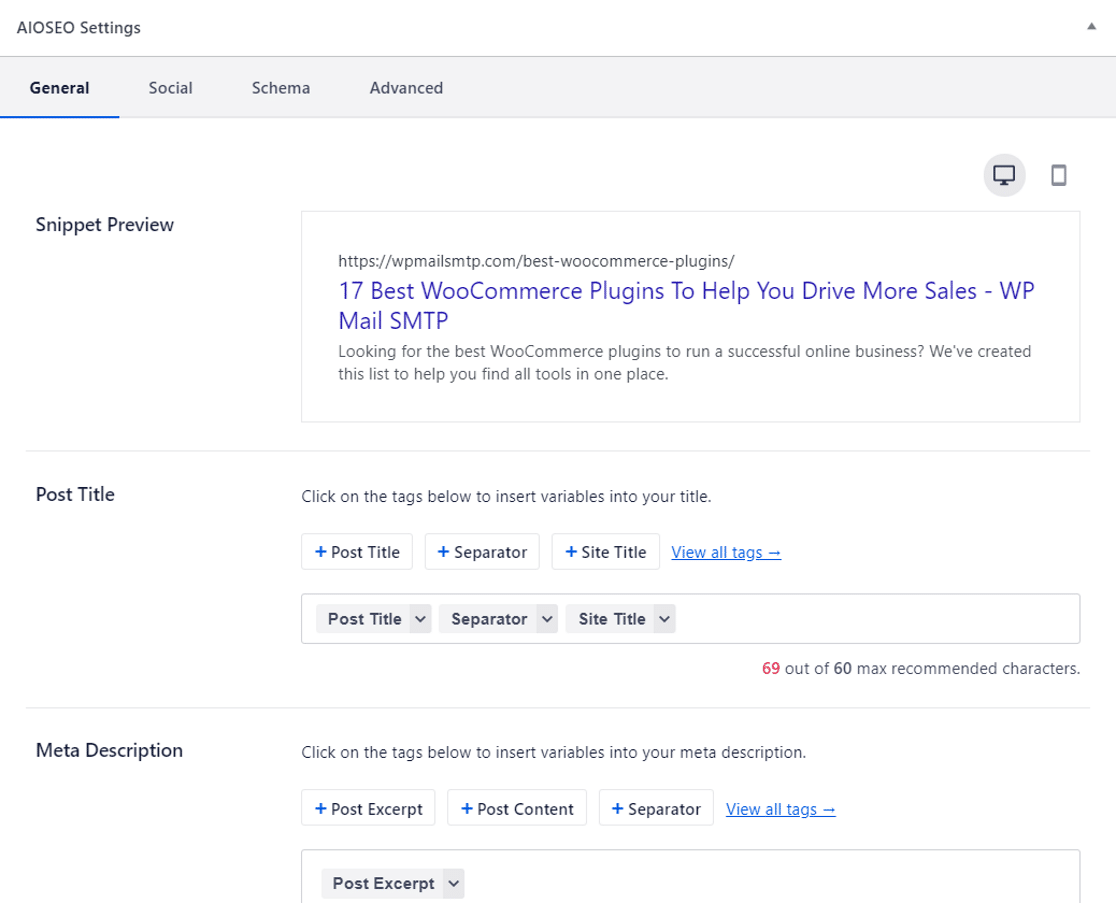Insert Site Title tag button
This screenshot has width=1116, height=903.
click(x=605, y=552)
